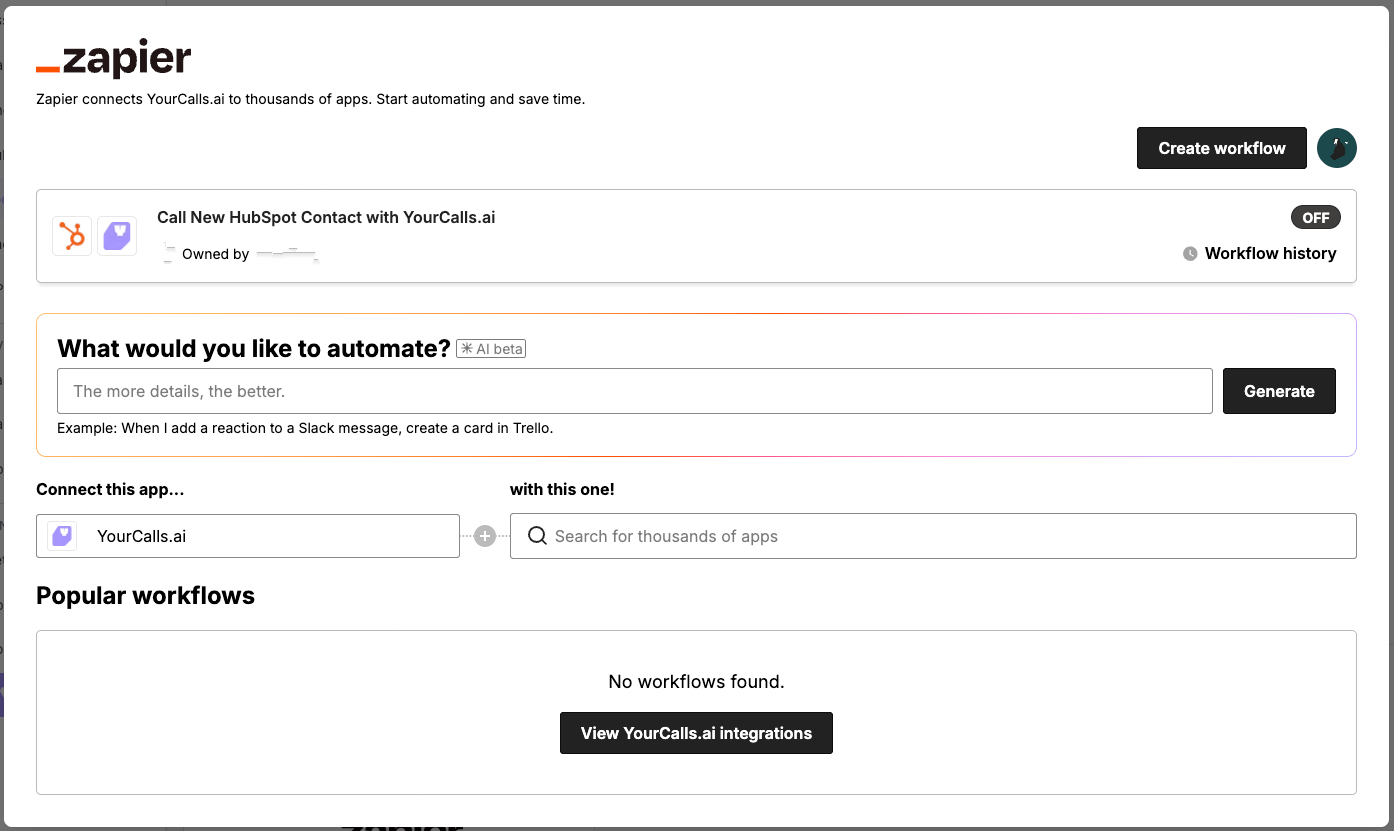Screen dimensions: 1394x831
Task: Click the AI beta badge
Action: pos(491,349)
